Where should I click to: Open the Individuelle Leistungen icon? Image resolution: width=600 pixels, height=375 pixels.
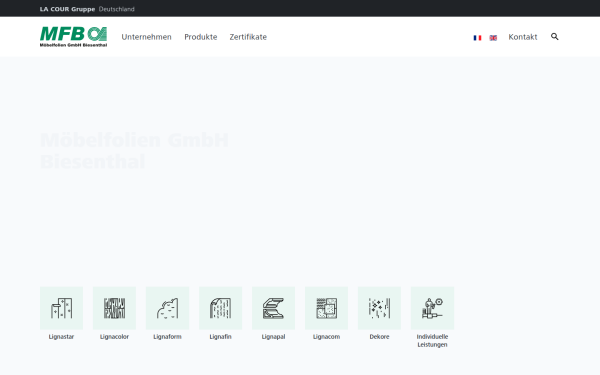click(x=432, y=308)
